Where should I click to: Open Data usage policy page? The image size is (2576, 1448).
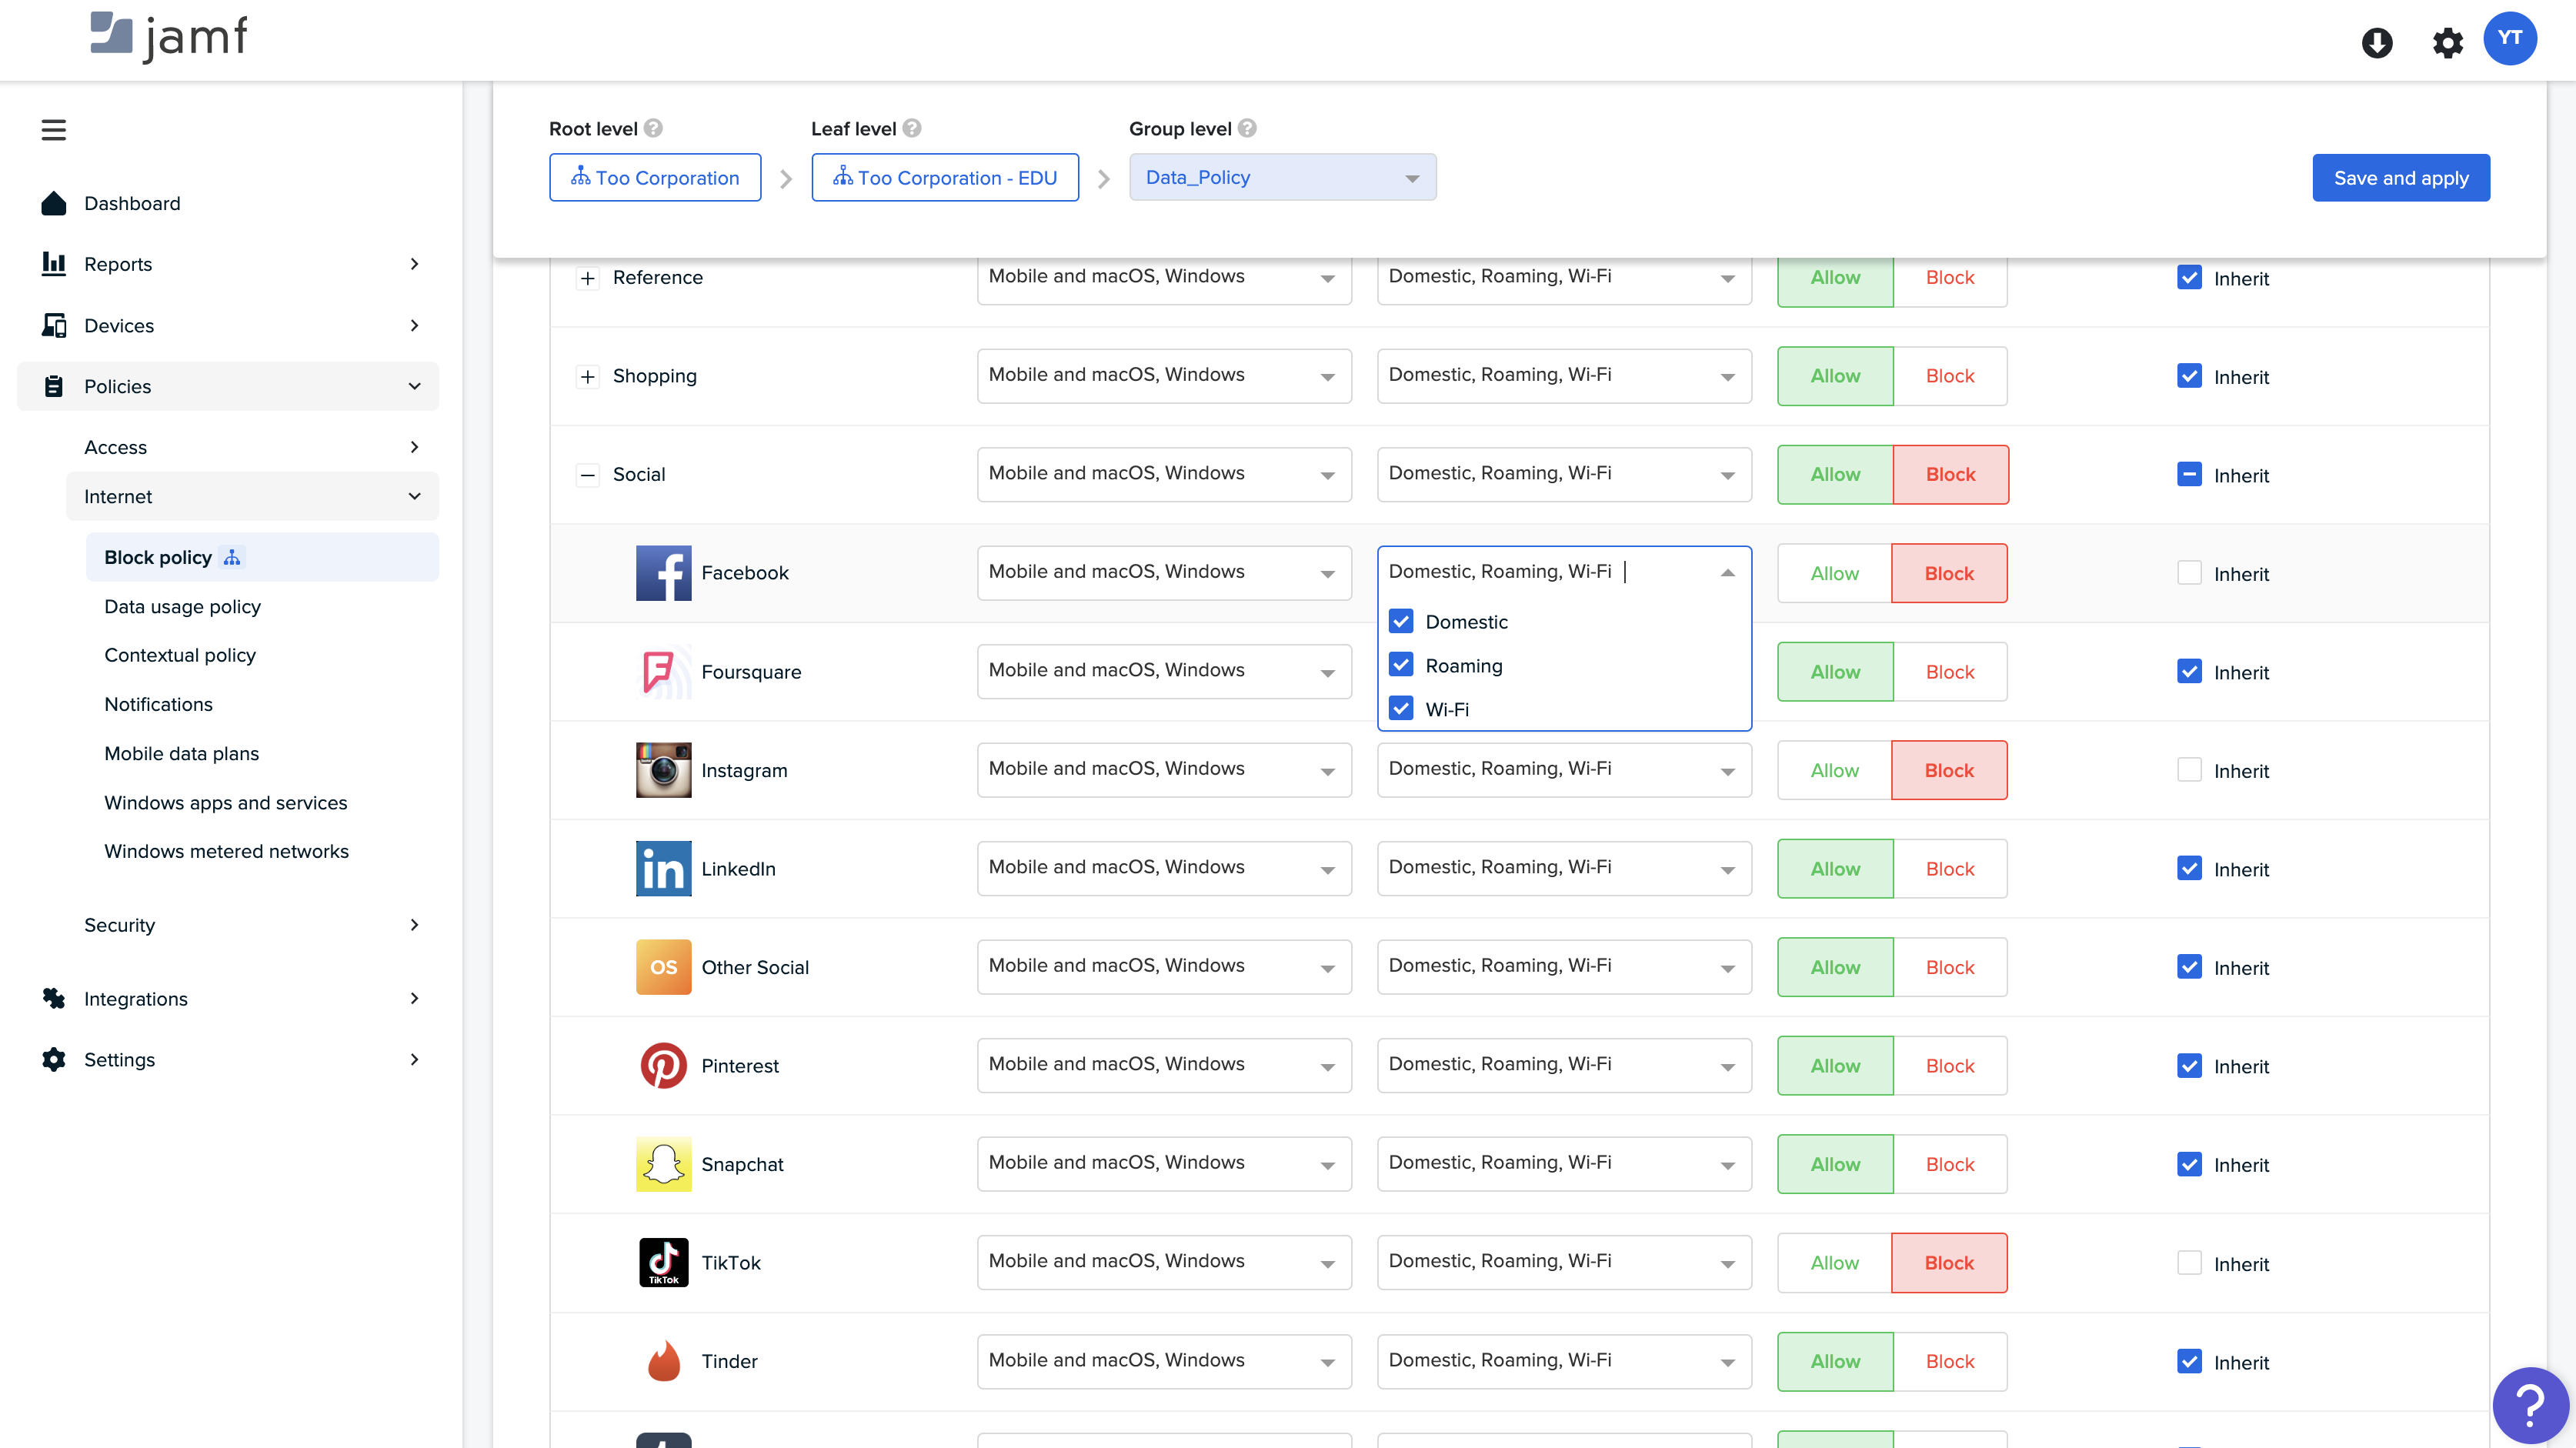pyautogui.click(x=182, y=606)
